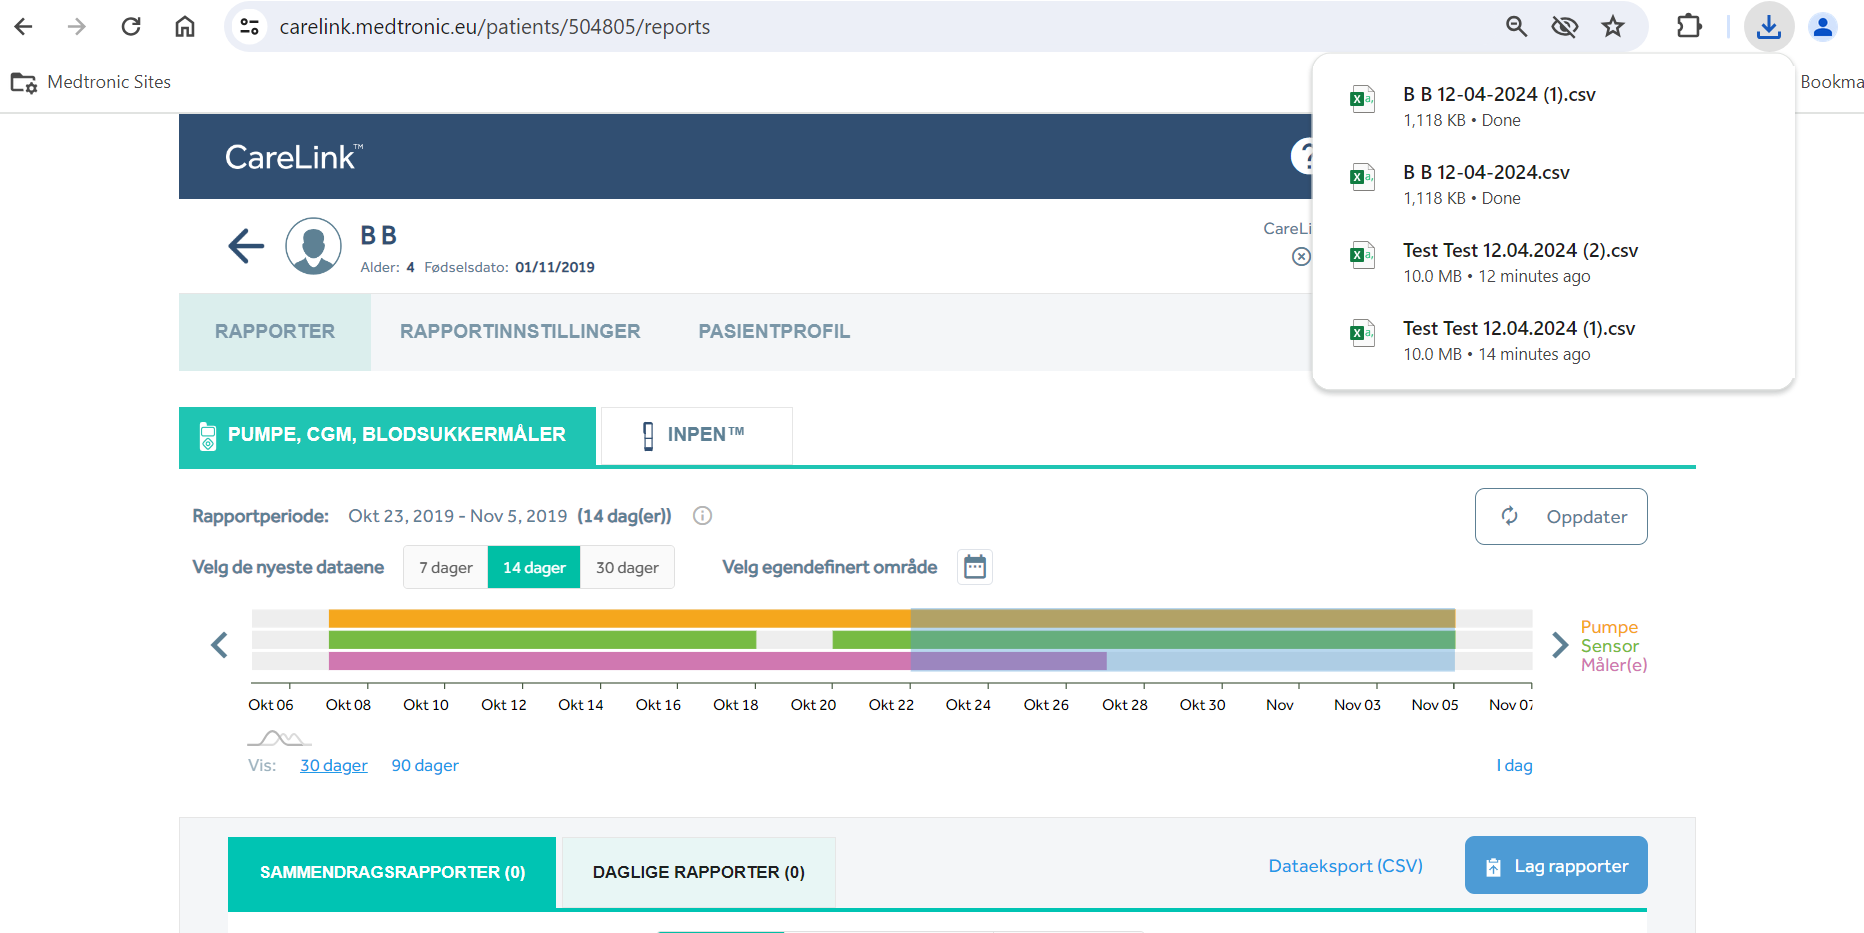Click the Fødselsdato 01/11/2019 text
This screenshot has width=1864, height=933.
click(509, 267)
